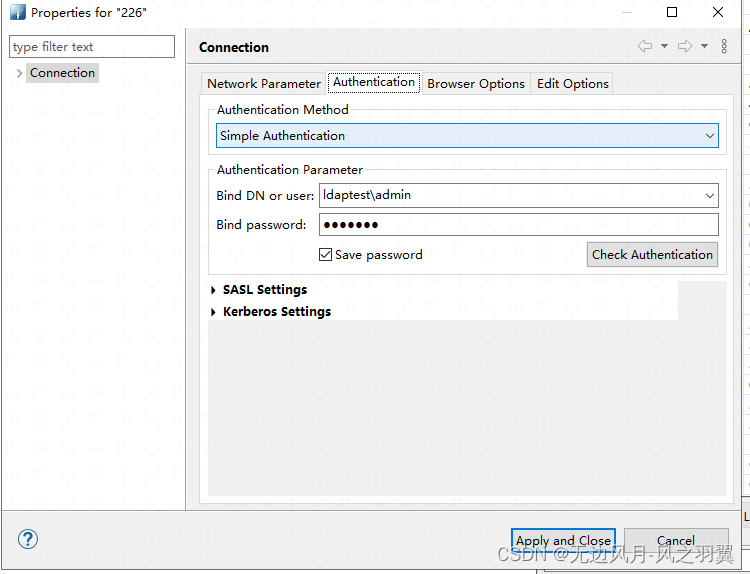Open the Bind DN or user dropdown arrow
The height and width of the screenshot is (574, 750).
[710, 196]
